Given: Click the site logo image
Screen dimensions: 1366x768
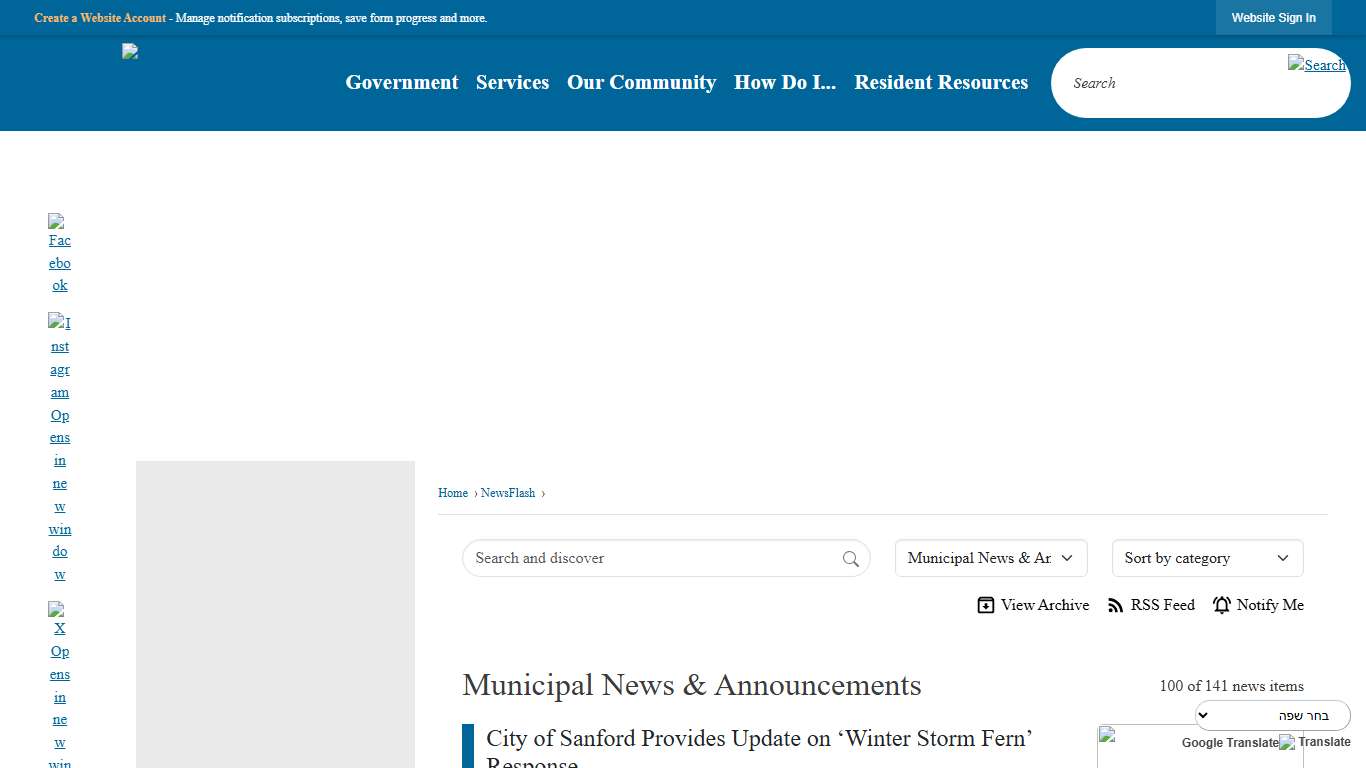Looking at the screenshot, I should 130,51.
